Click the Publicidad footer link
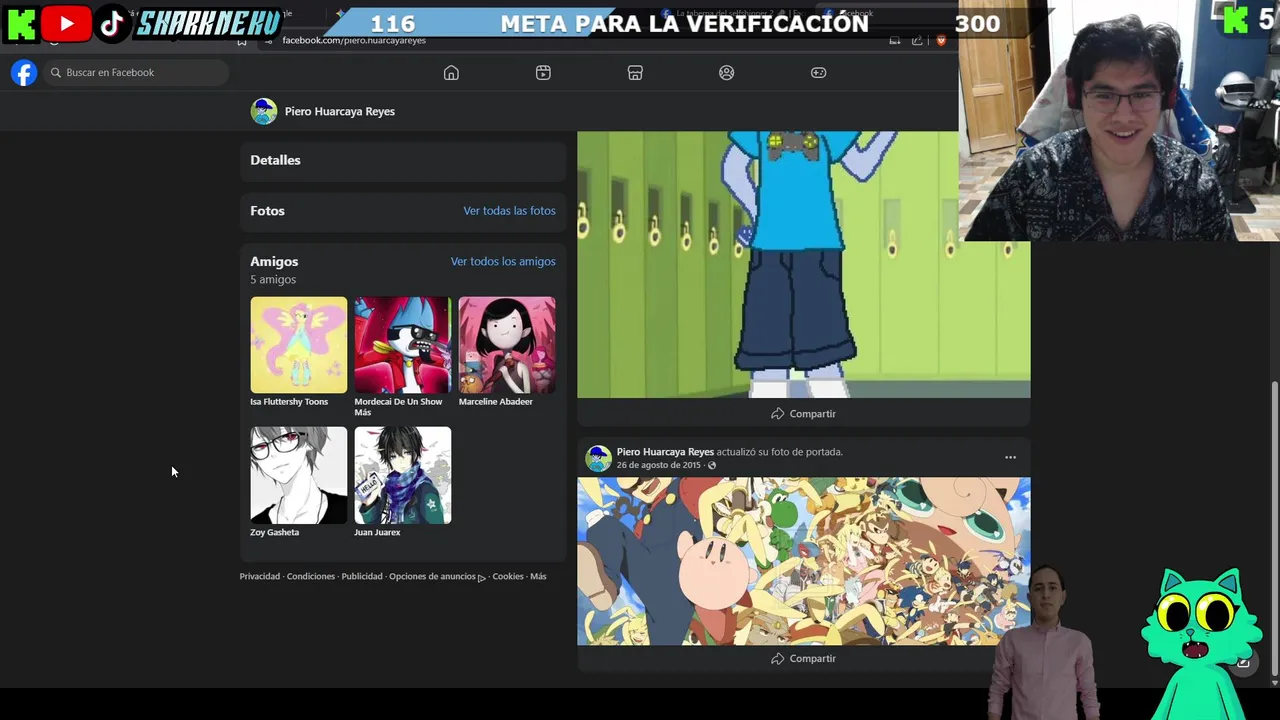Viewport: 1280px width, 720px height. coord(362,577)
